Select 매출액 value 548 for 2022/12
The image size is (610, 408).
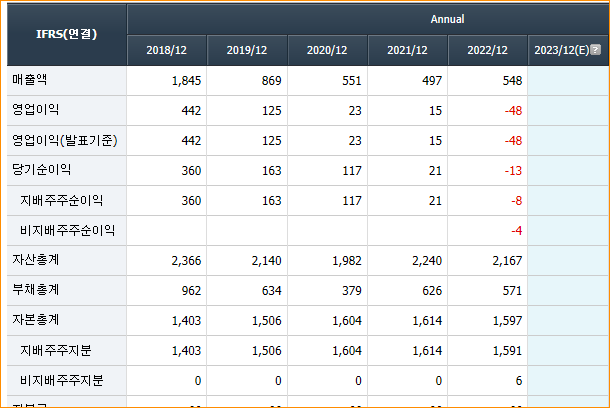pos(512,81)
